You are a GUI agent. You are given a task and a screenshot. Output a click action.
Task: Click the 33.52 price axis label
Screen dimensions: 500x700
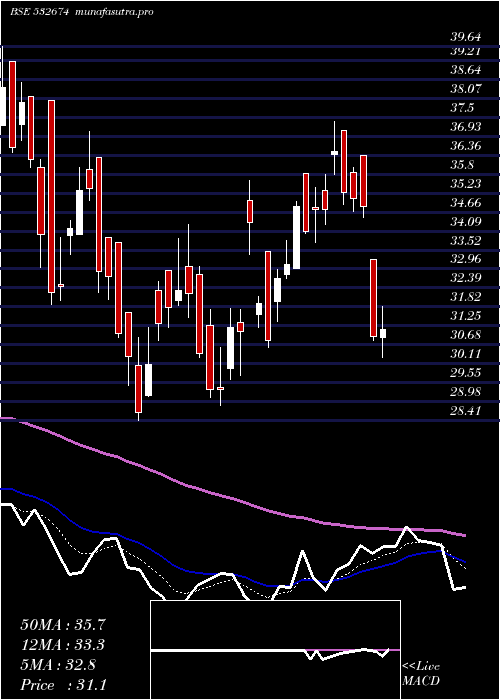pyautogui.click(x=466, y=240)
